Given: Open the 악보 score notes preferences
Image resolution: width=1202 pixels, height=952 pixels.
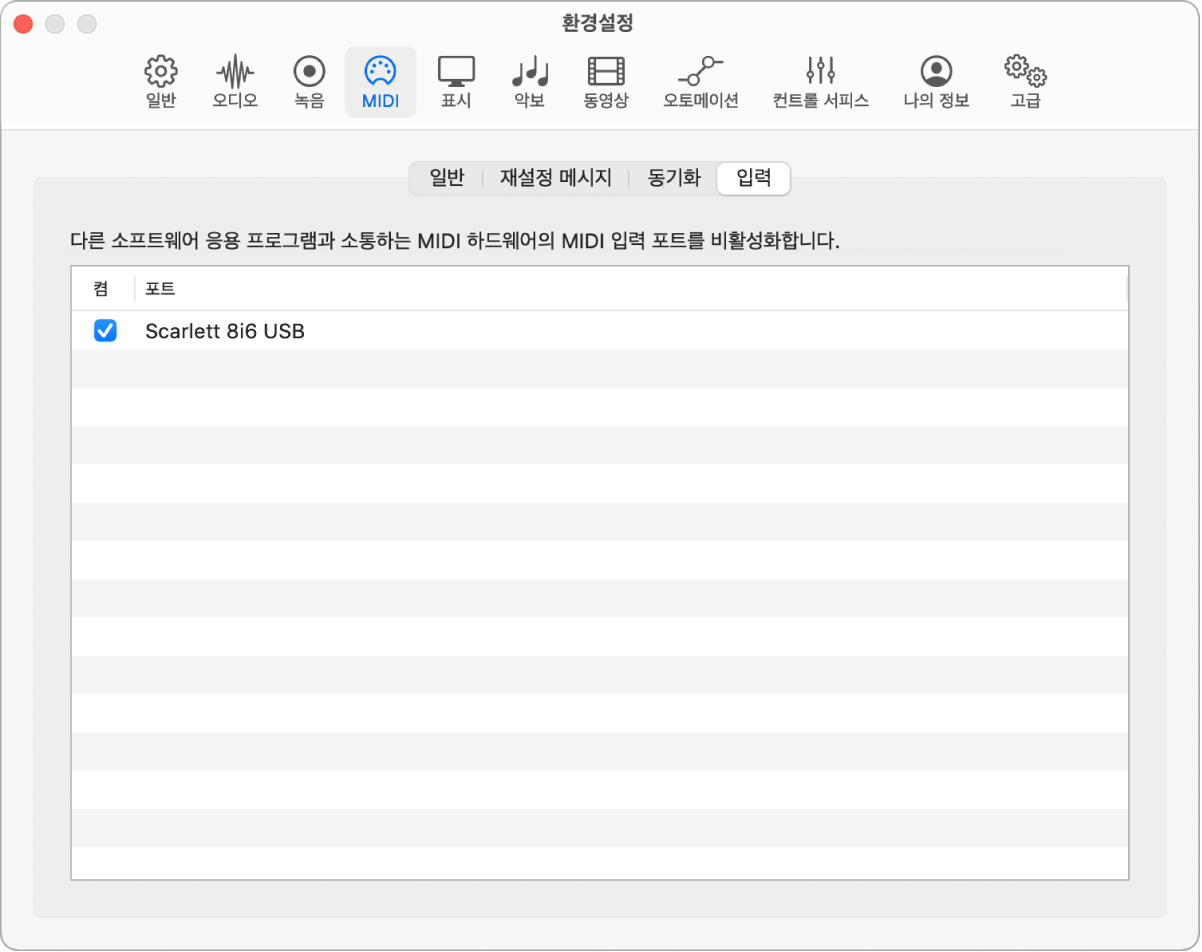Looking at the screenshot, I should [x=530, y=82].
